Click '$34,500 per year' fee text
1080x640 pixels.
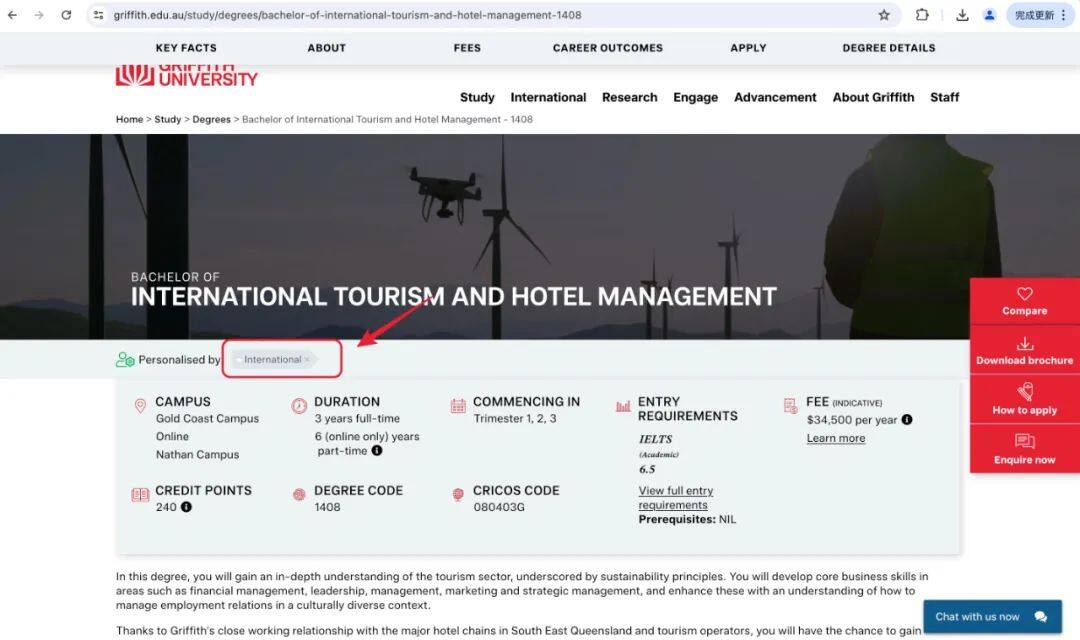pyautogui.click(x=851, y=420)
